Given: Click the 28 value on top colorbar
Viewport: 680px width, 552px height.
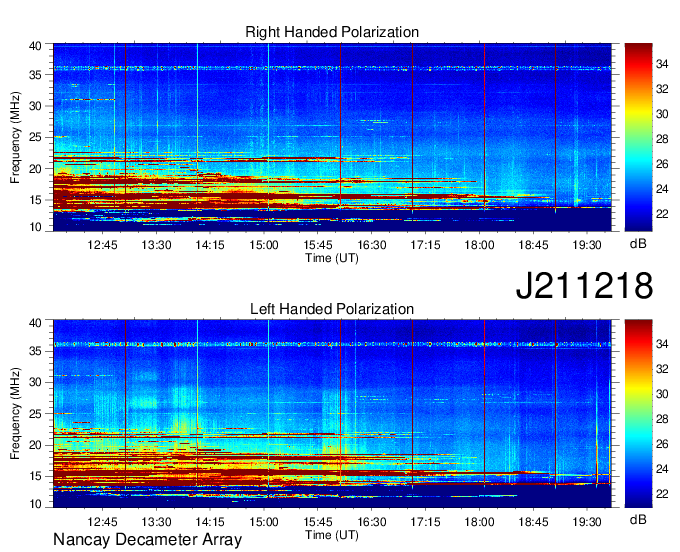Looking at the screenshot, I should (662, 139).
